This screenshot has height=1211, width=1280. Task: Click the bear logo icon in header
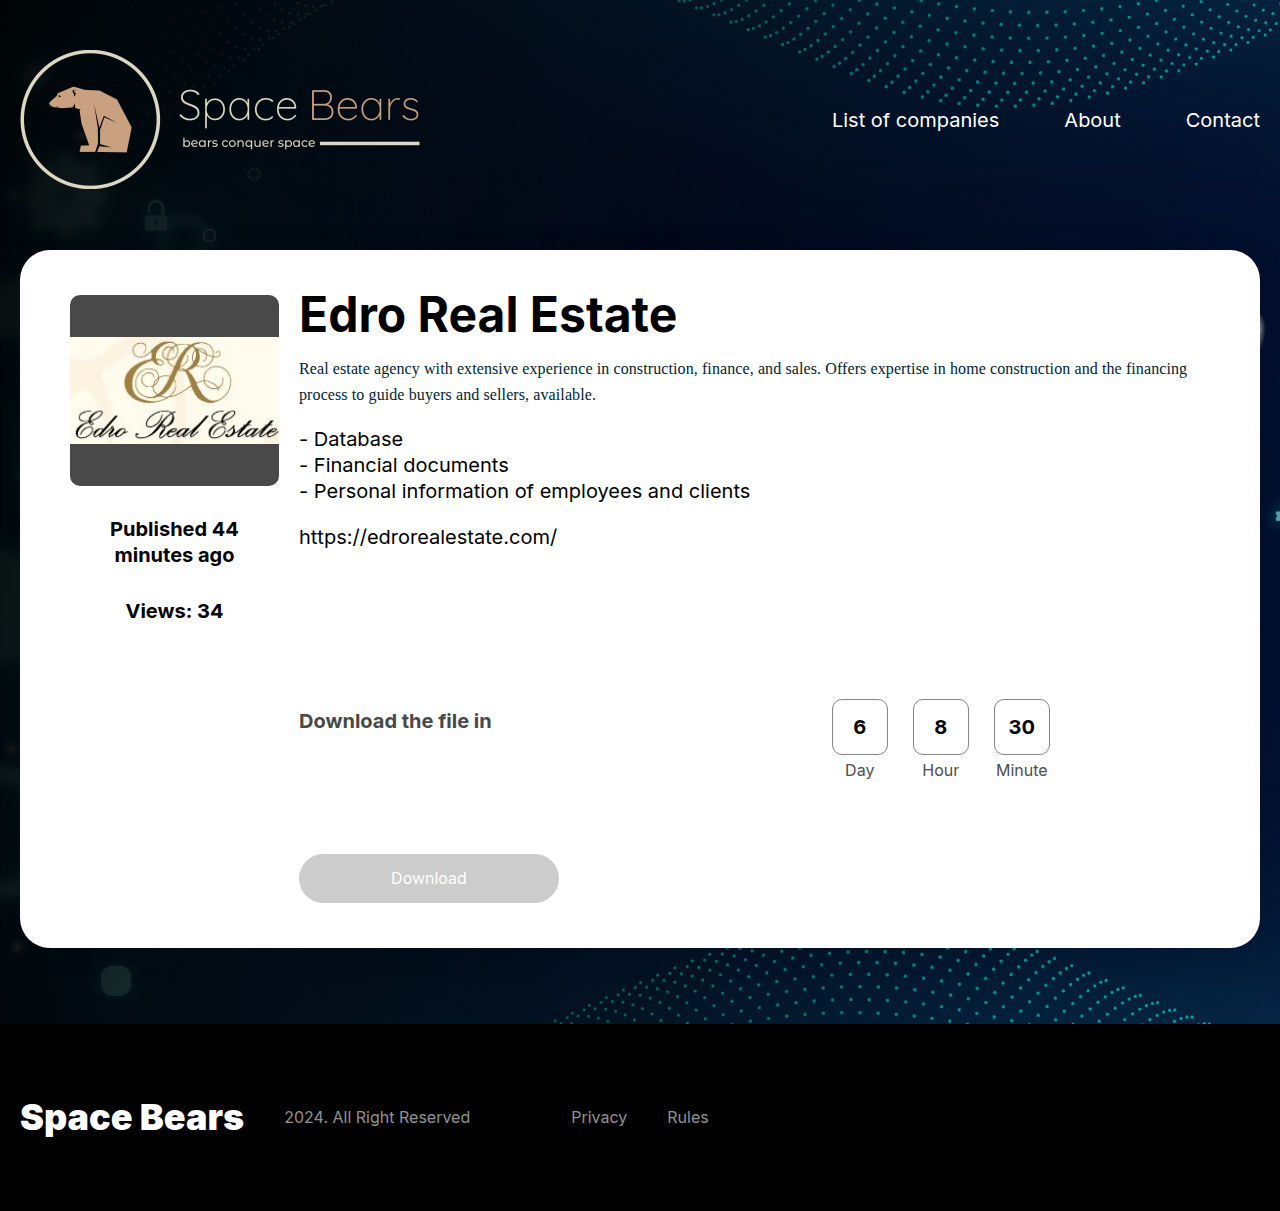(x=90, y=119)
